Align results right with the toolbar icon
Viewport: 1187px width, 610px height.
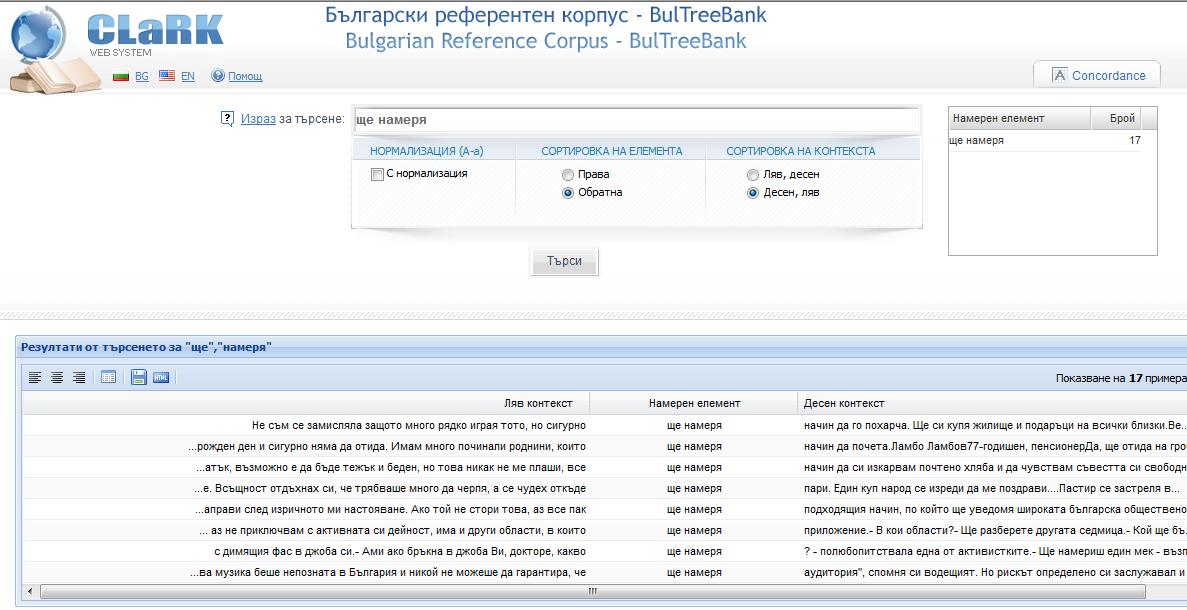[x=79, y=377]
